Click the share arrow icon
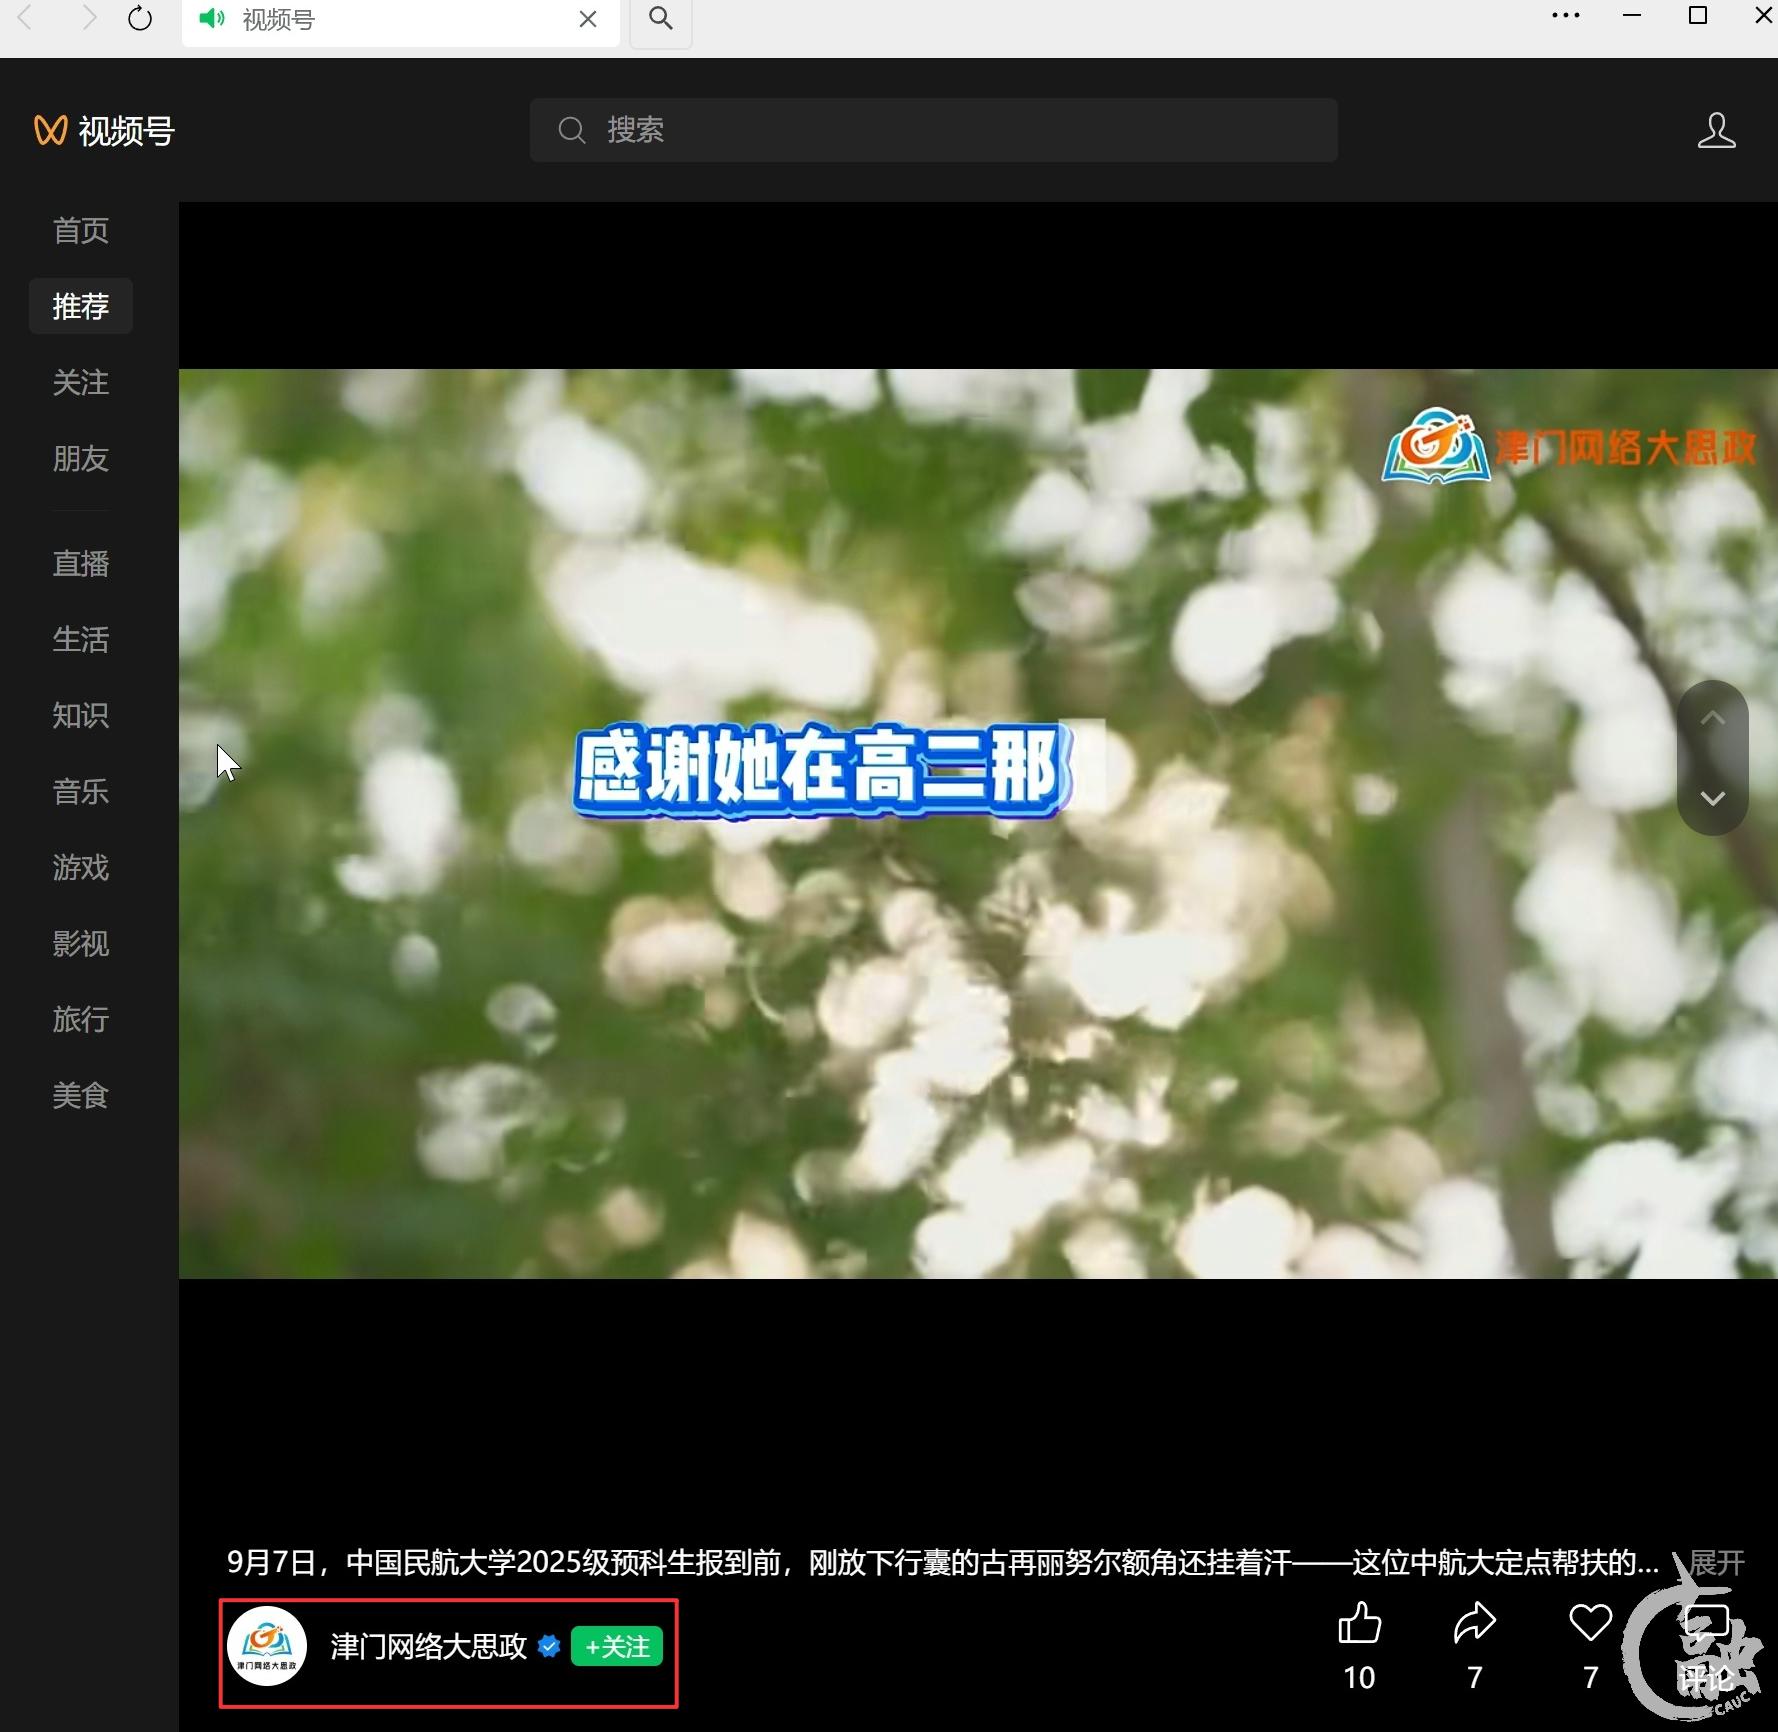This screenshot has width=1778, height=1732. 1474,1624
